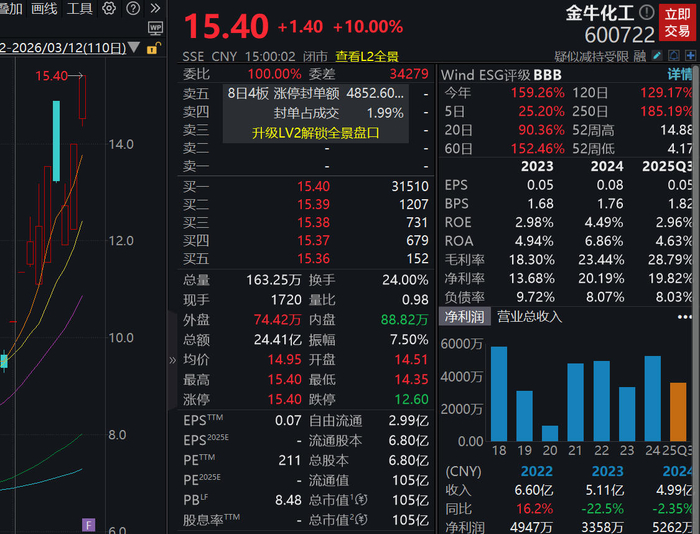700x534 pixels.
Task: Click the 总市值² yuan currency icon
Action: click(x=362, y=519)
